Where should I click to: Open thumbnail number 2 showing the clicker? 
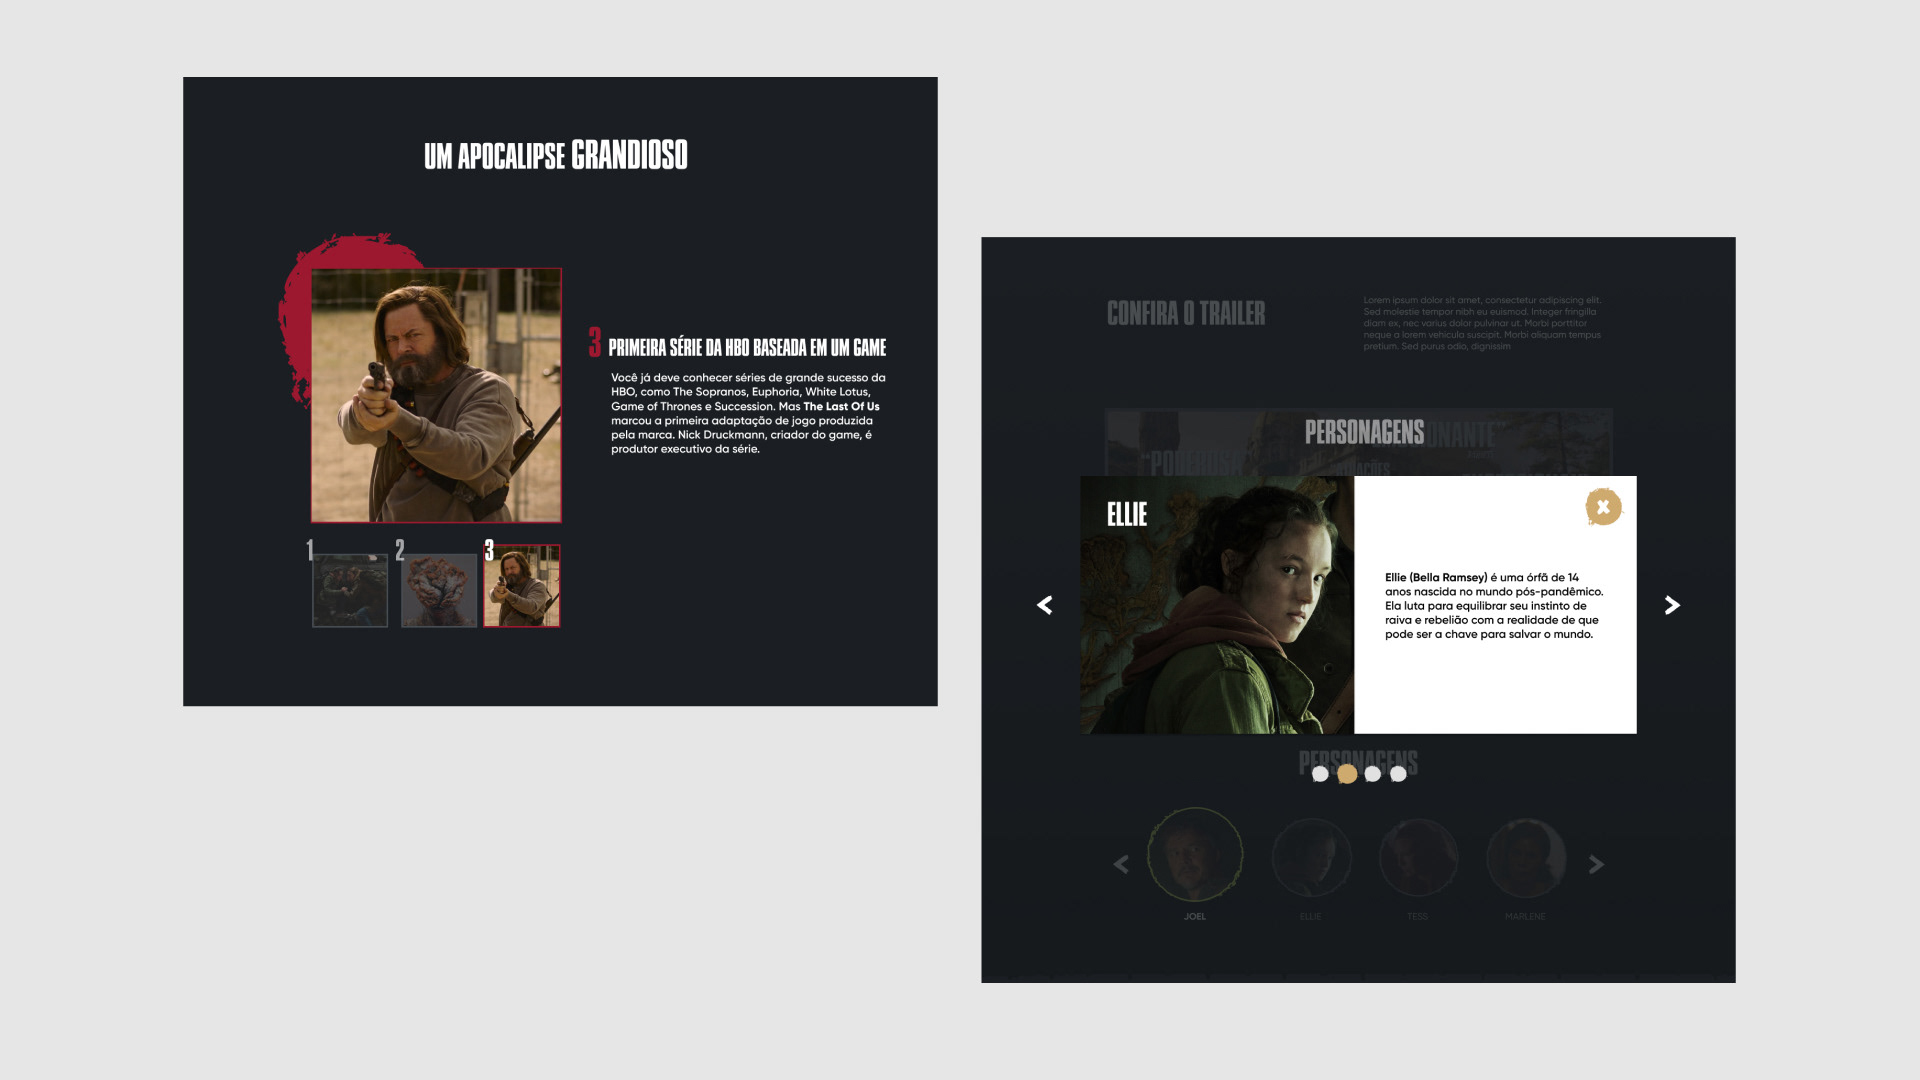pos(439,590)
